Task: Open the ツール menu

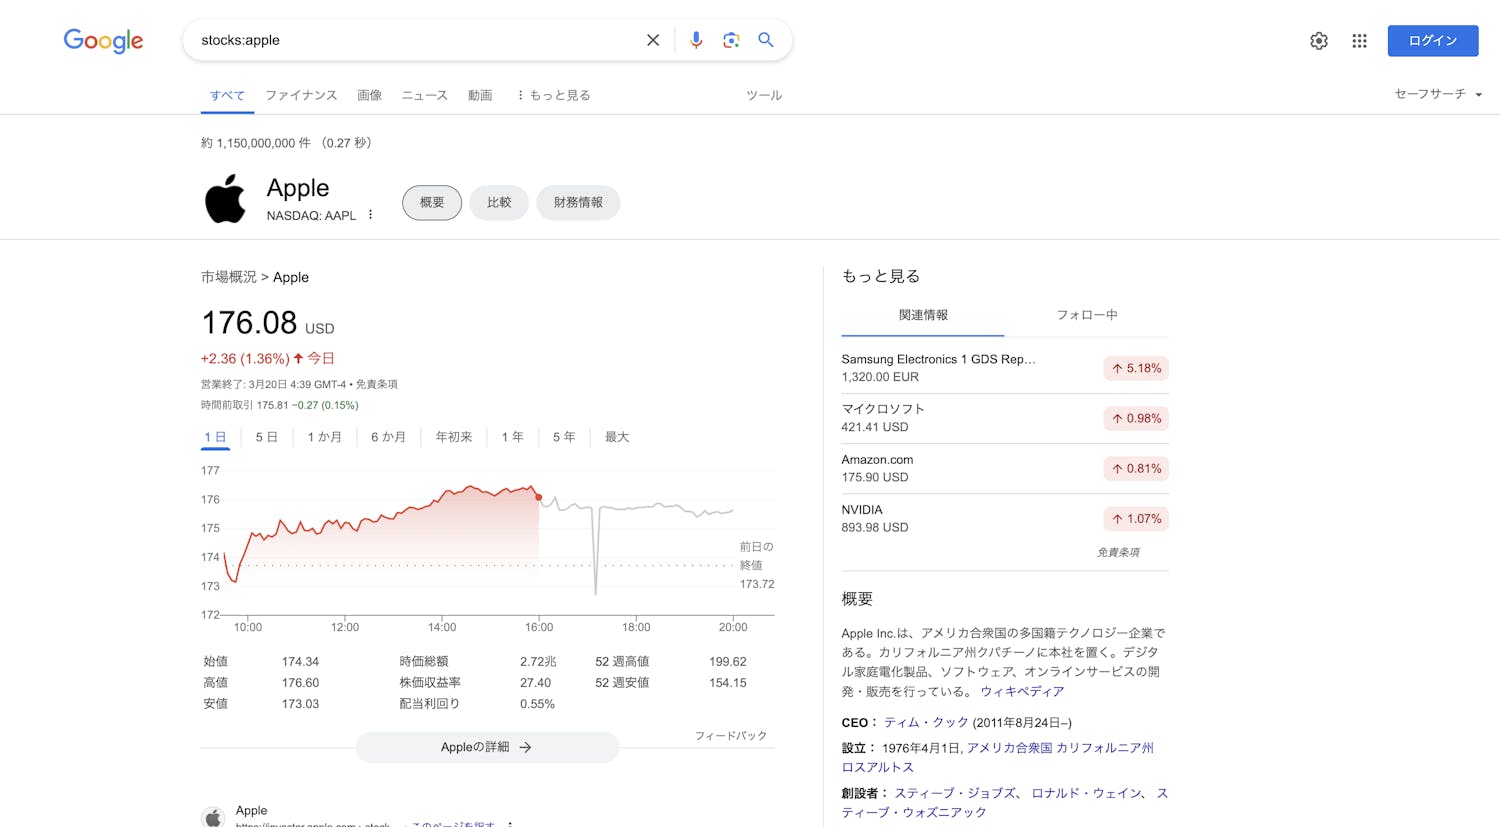Action: pyautogui.click(x=764, y=95)
